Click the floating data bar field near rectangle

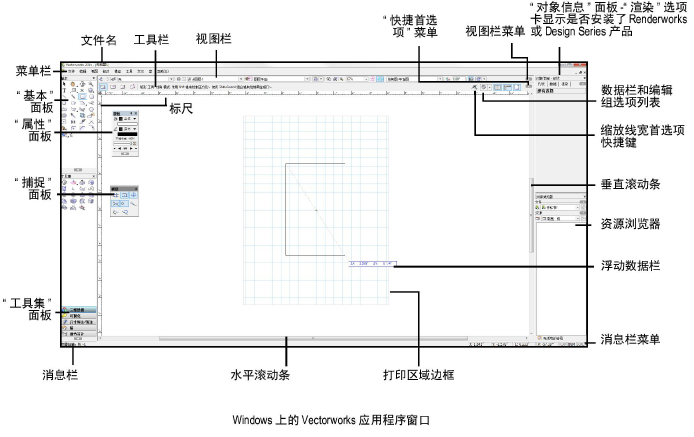click(x=373, y=263)
